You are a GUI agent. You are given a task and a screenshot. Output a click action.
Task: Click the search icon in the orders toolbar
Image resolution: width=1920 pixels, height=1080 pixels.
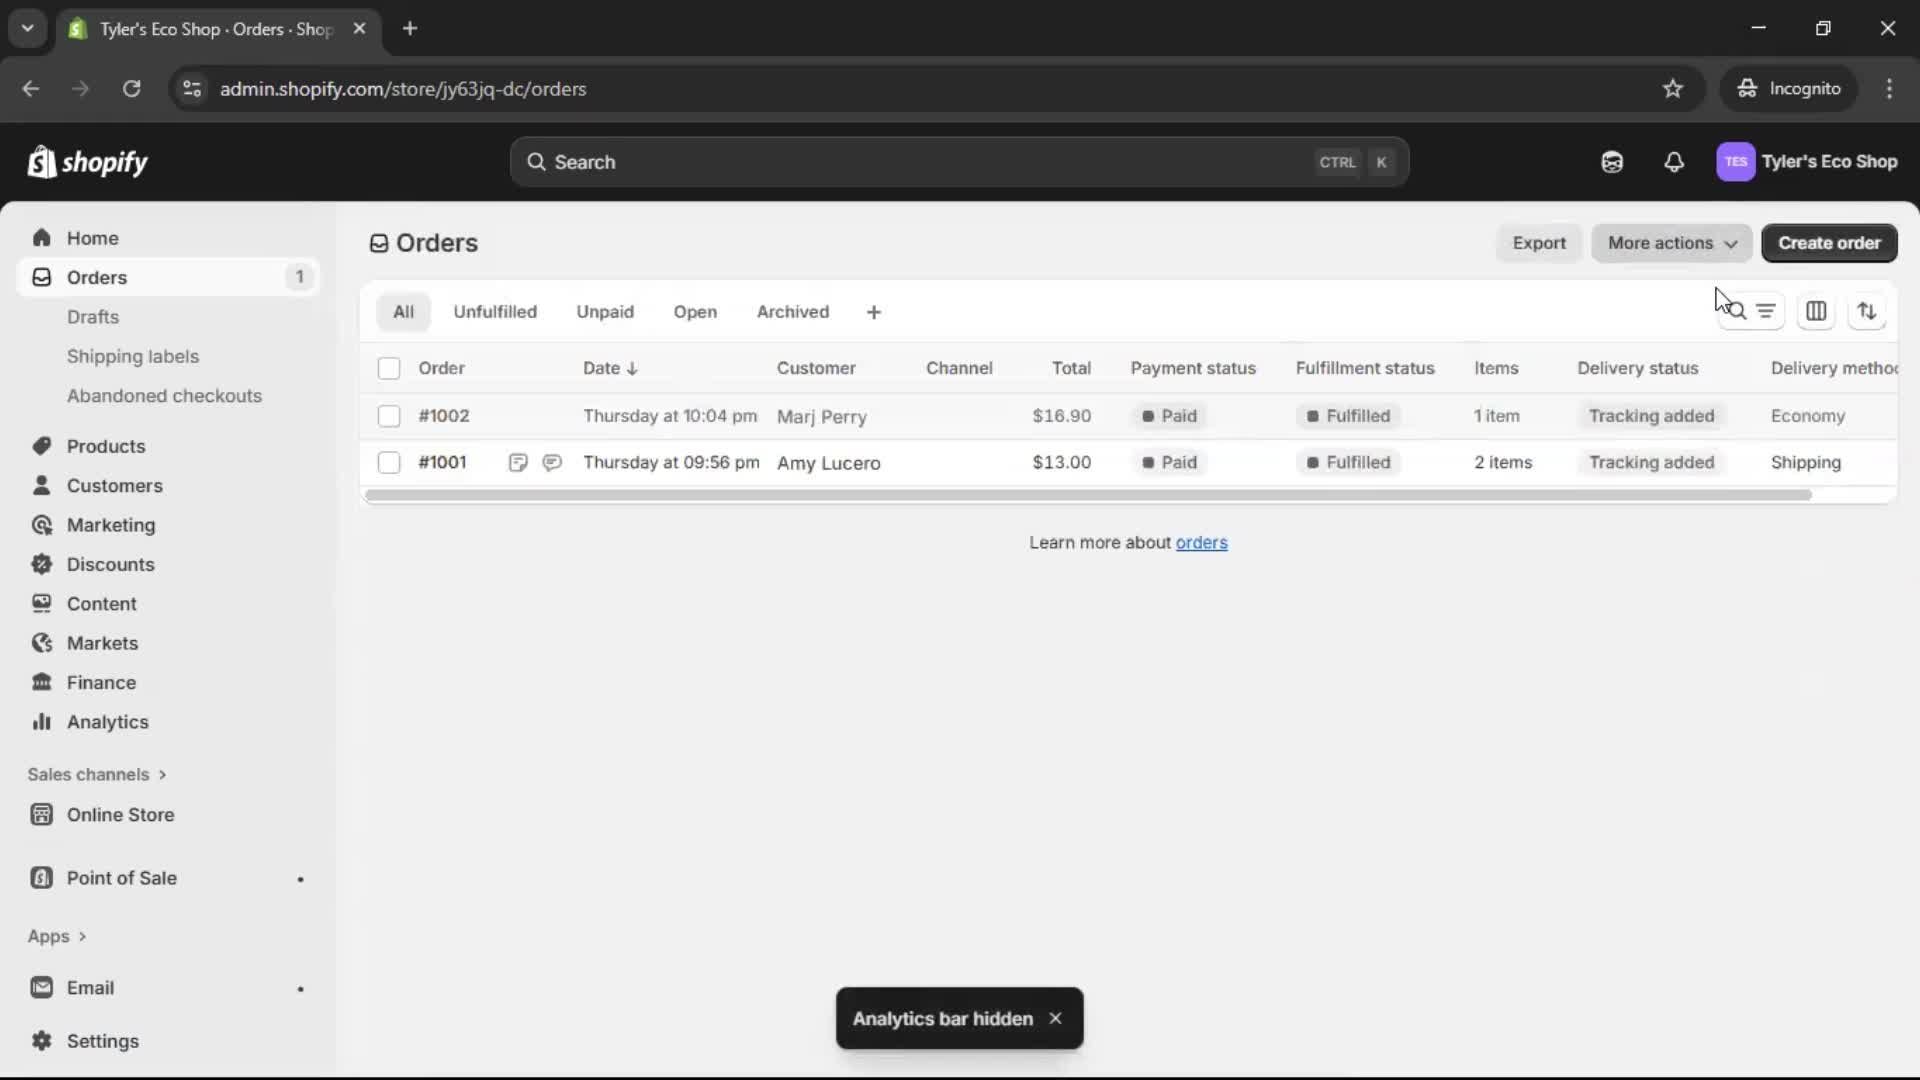pos(1736,311)
